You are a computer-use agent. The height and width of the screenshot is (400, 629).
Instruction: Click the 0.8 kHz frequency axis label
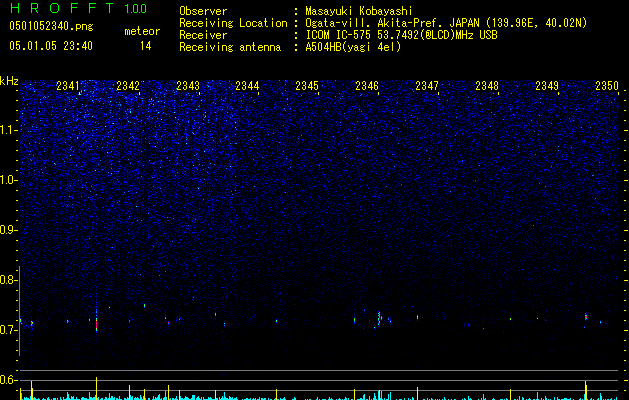click(x=8, y=280)
